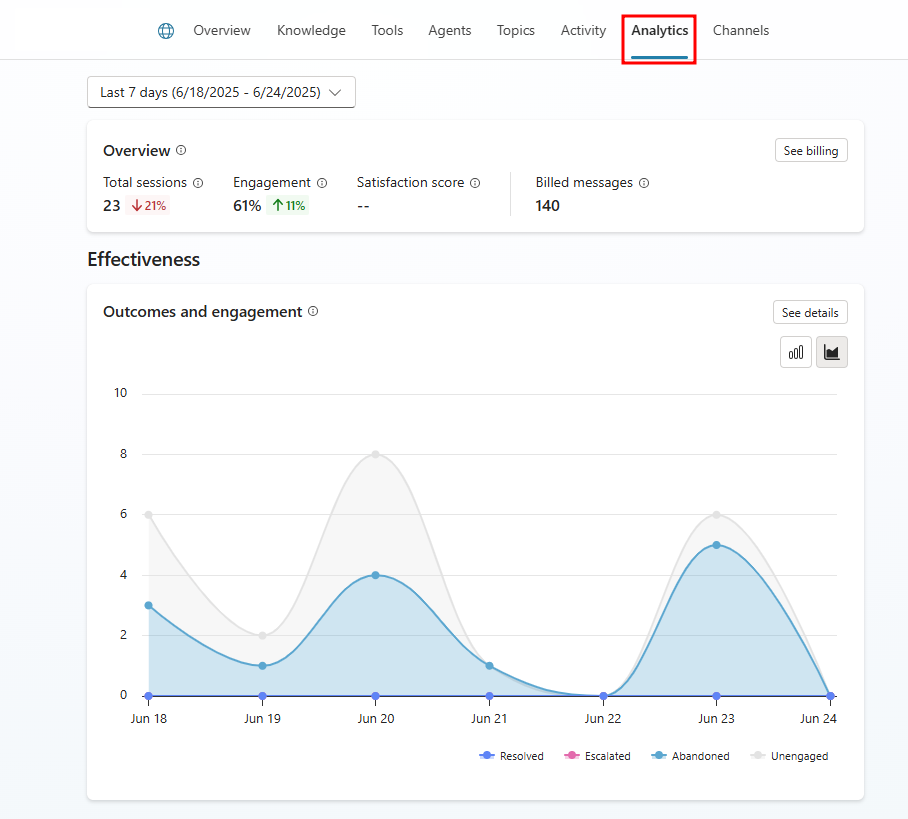Switch to the Channels tab
This screenshot has width=908, height=819.
741,31
